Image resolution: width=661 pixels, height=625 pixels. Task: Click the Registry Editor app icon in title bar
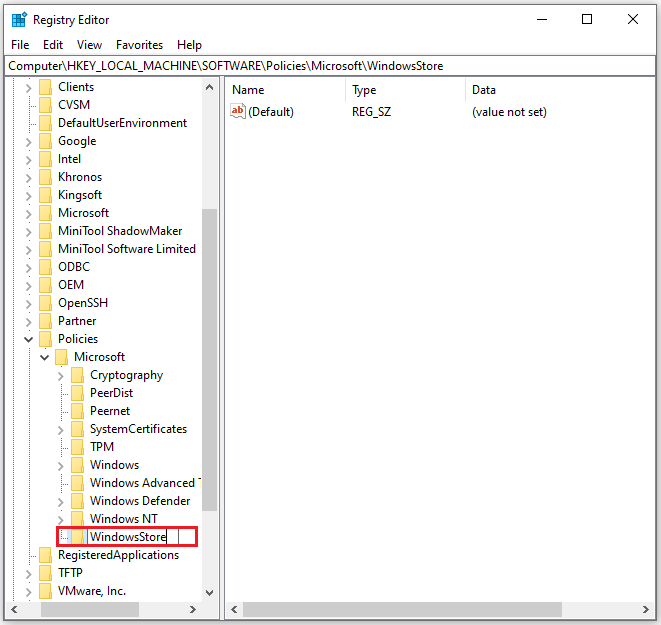click(19, 20)
